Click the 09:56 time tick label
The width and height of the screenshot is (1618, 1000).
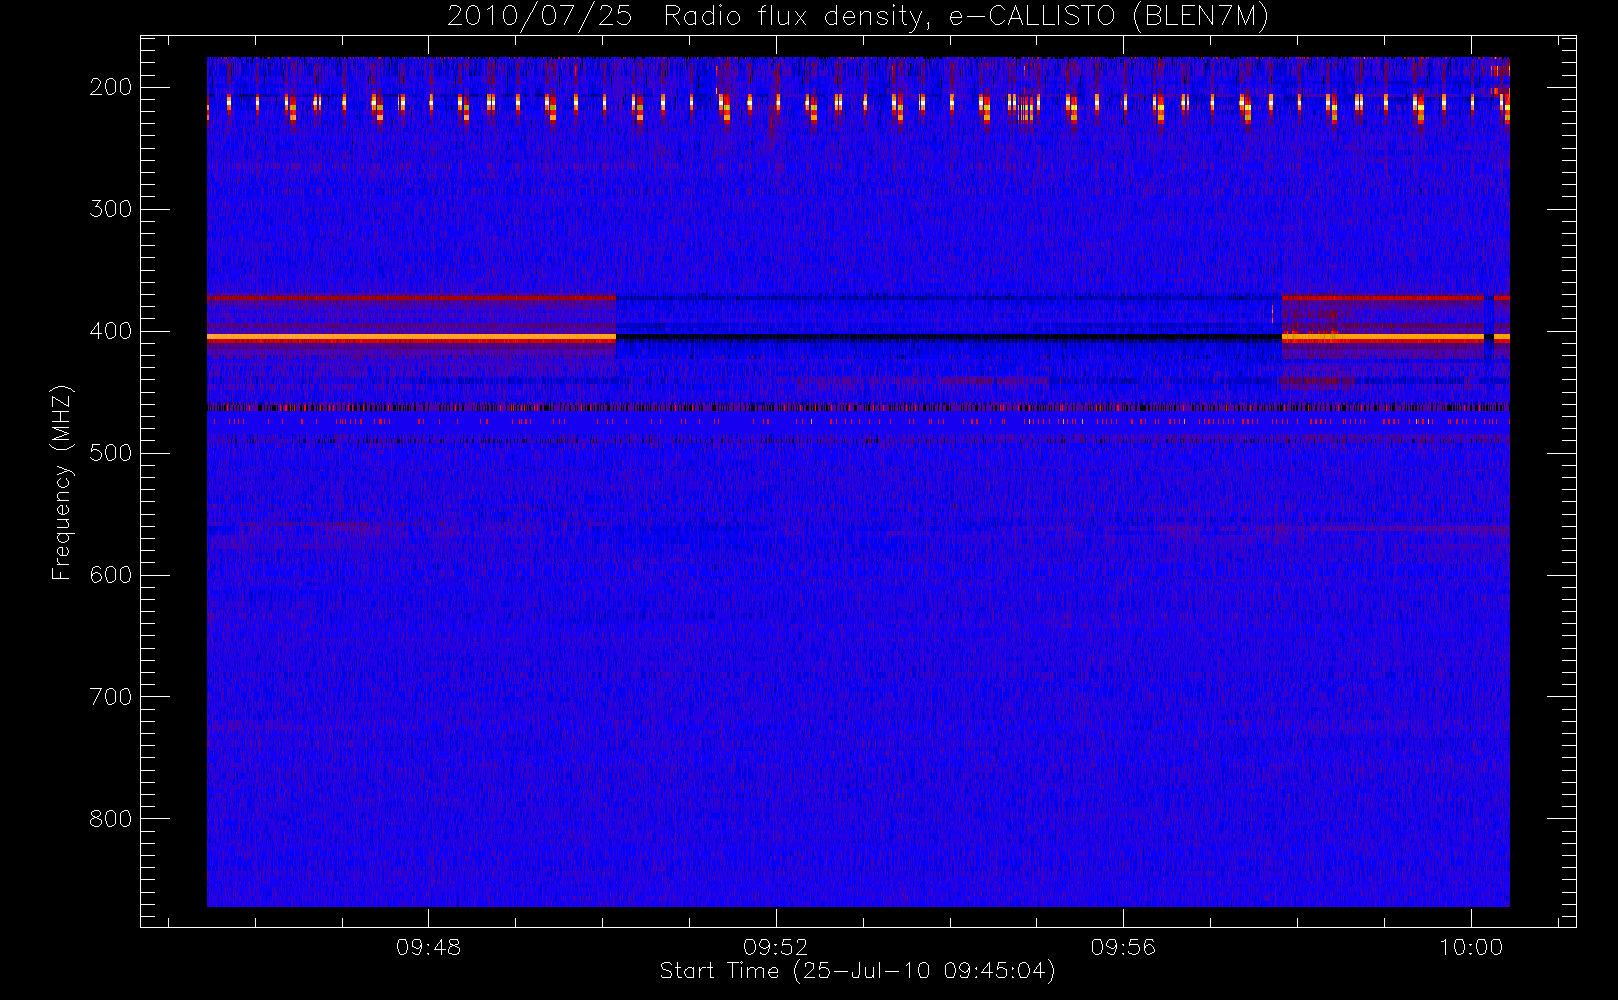tap(1123, 947)
